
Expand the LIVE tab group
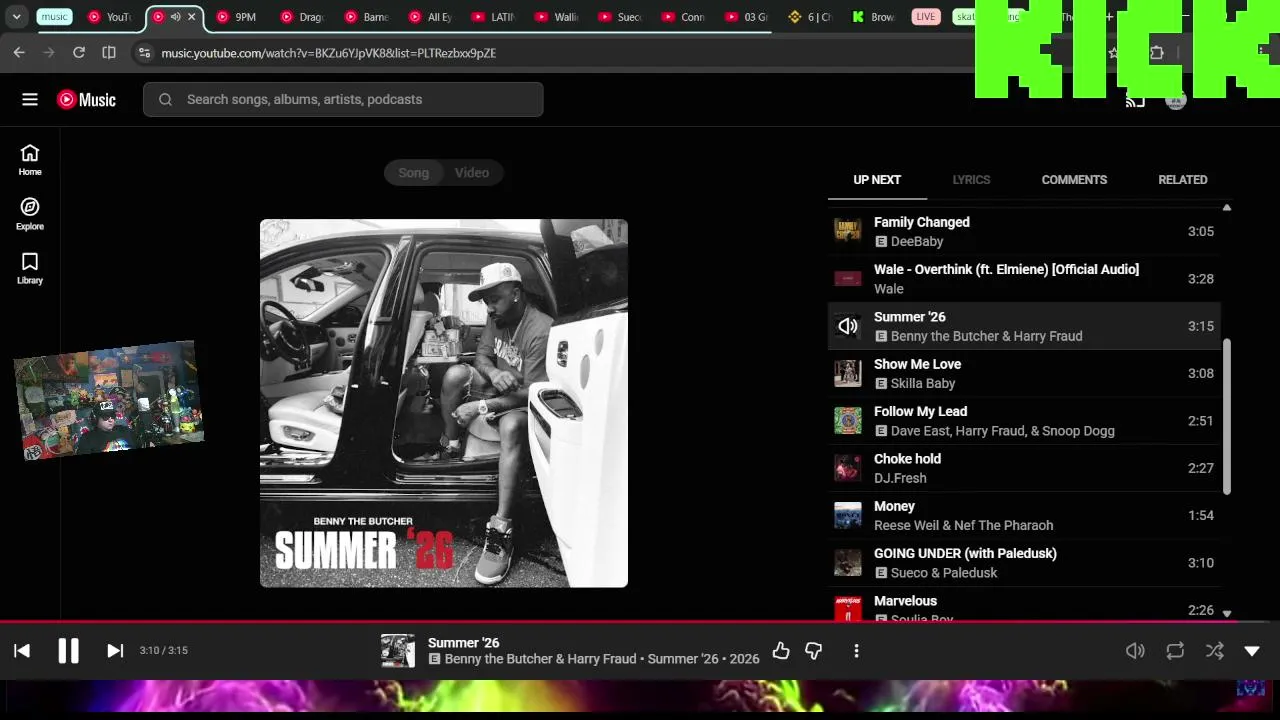[926, 17]
